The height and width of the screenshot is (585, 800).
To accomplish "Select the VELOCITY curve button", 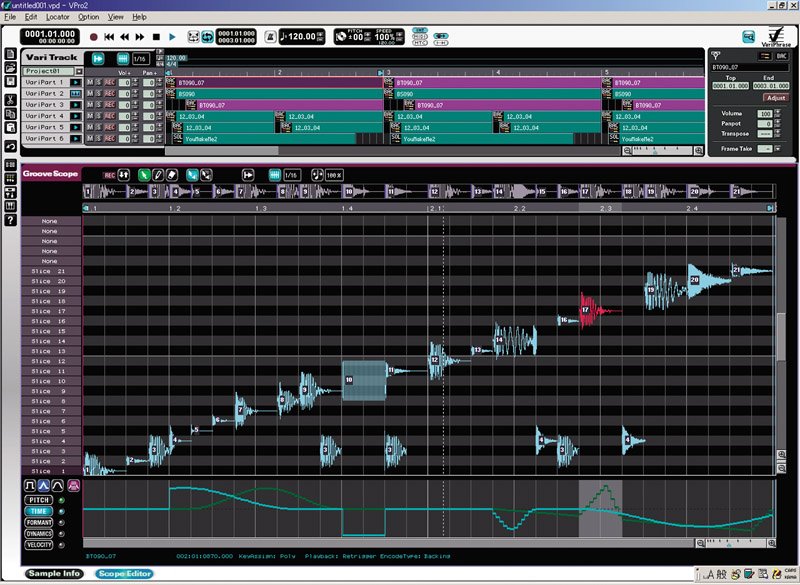I will coord(39,545).
